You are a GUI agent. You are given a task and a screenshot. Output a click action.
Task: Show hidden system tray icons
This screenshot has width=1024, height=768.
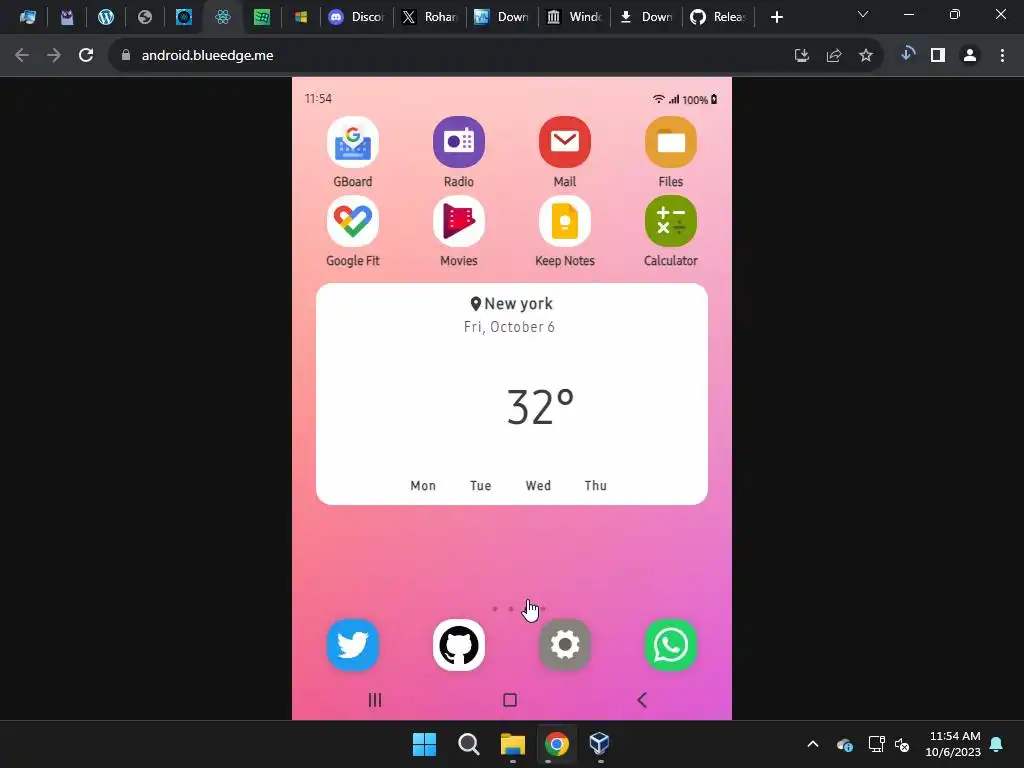tap(813, 744)
